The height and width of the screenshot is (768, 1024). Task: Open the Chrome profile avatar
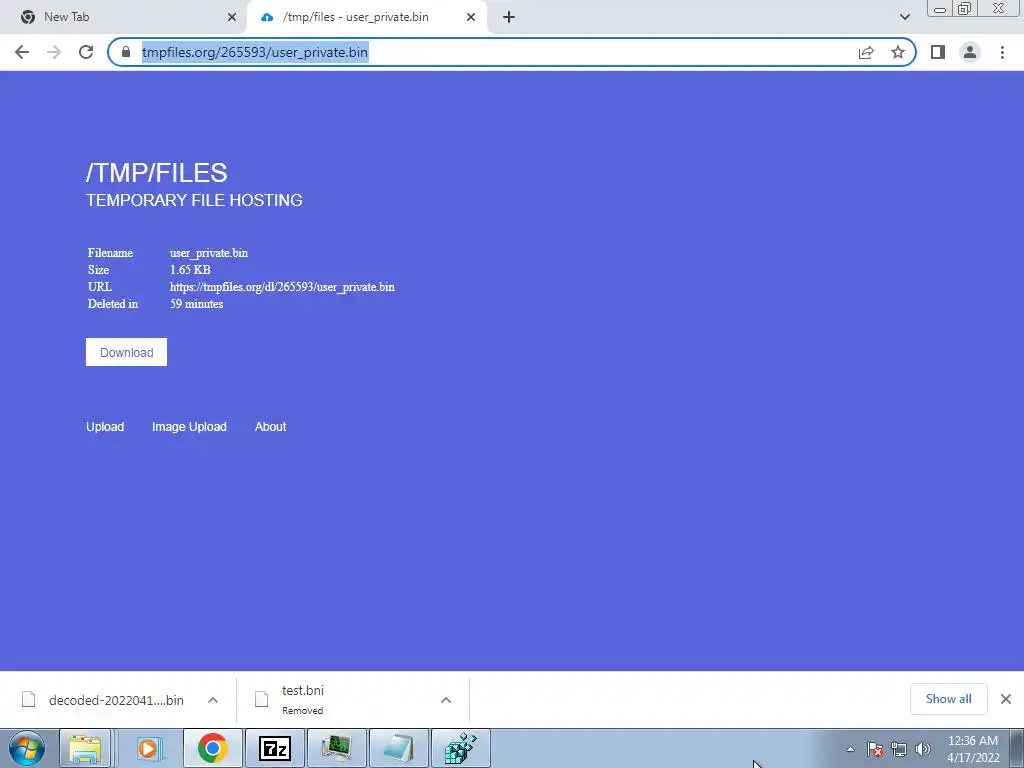pos(970,52)
